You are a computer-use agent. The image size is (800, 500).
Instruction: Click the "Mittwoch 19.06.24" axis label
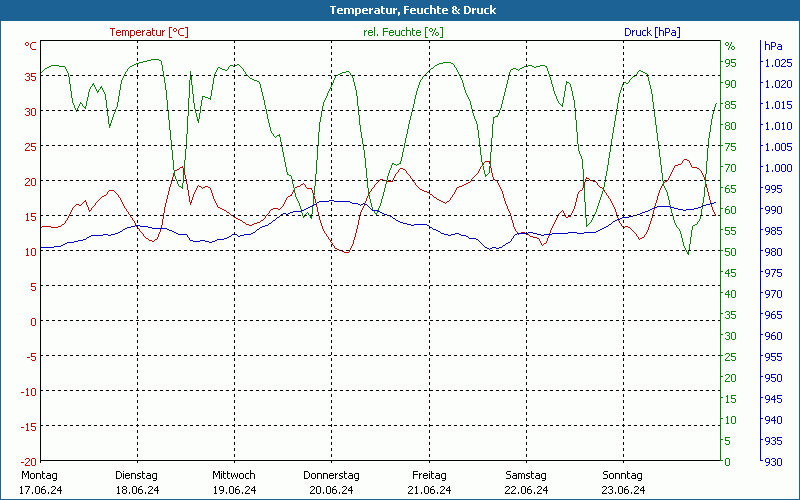point(234,483)
